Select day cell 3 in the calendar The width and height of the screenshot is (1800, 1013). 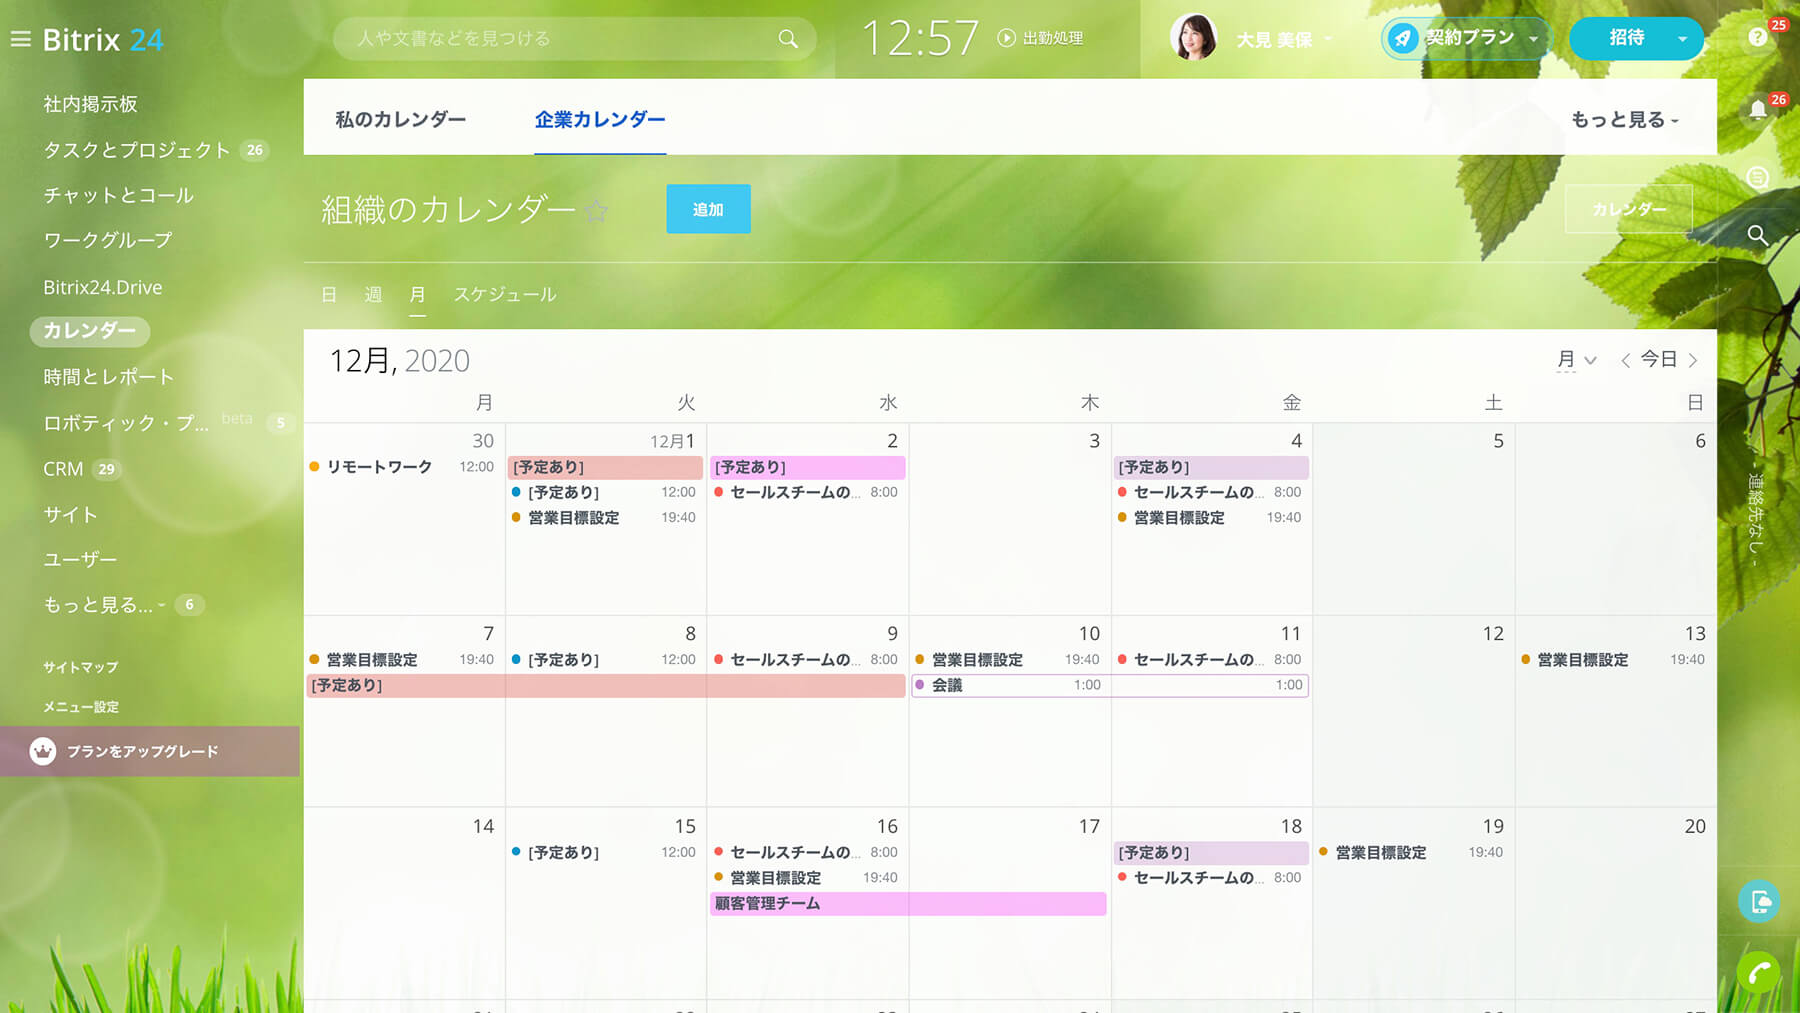1010,519
